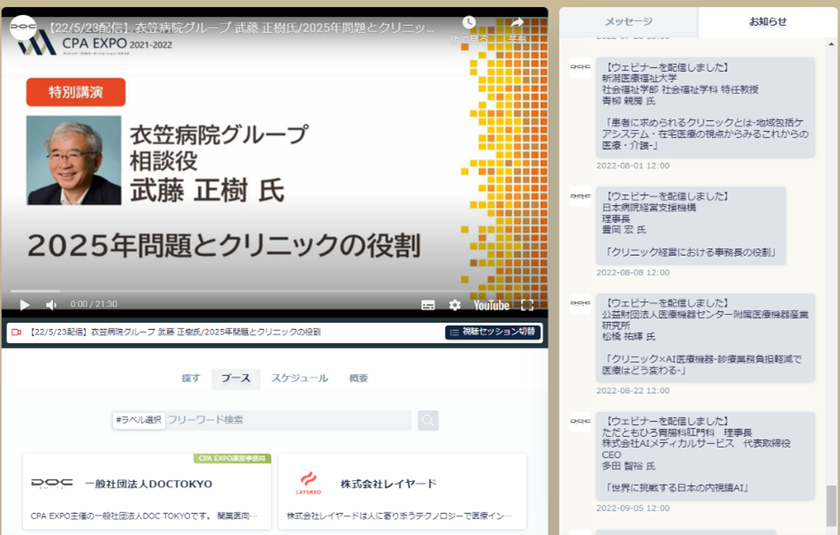Mute the video volume speaker icon
This screenshot has width=840, height=535.
click(51, 305)
